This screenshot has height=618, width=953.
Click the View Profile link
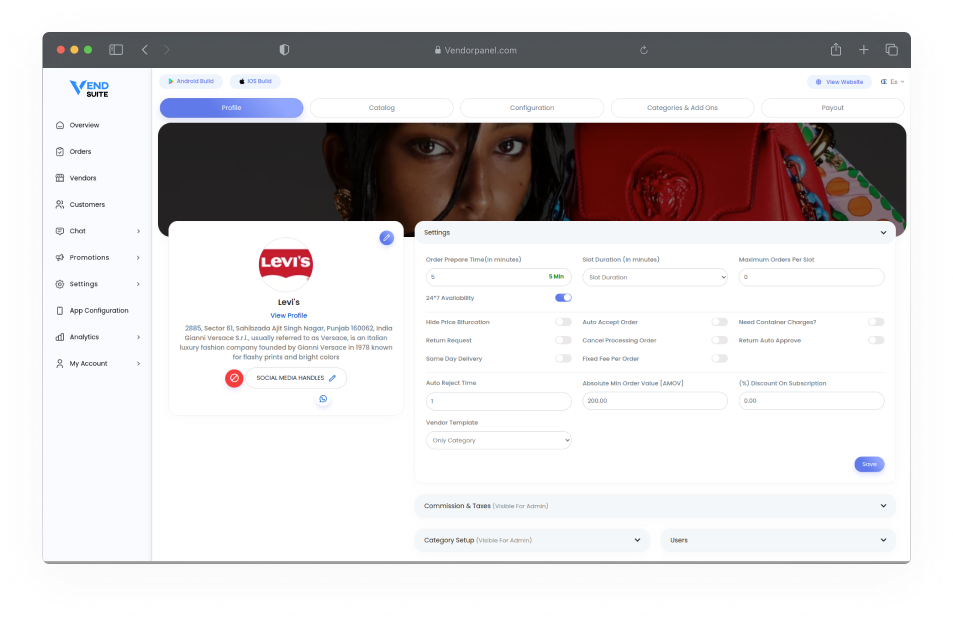pyautogui.click(x=288, y=315)
